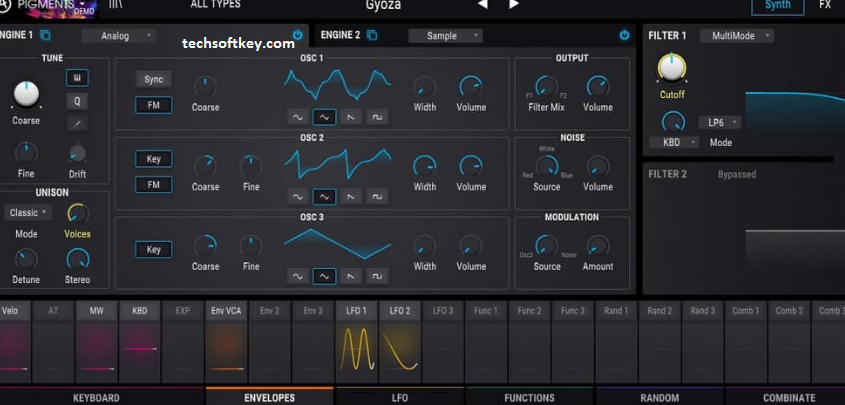Choose triangle waveform for OSC 1

click(324, 117)
